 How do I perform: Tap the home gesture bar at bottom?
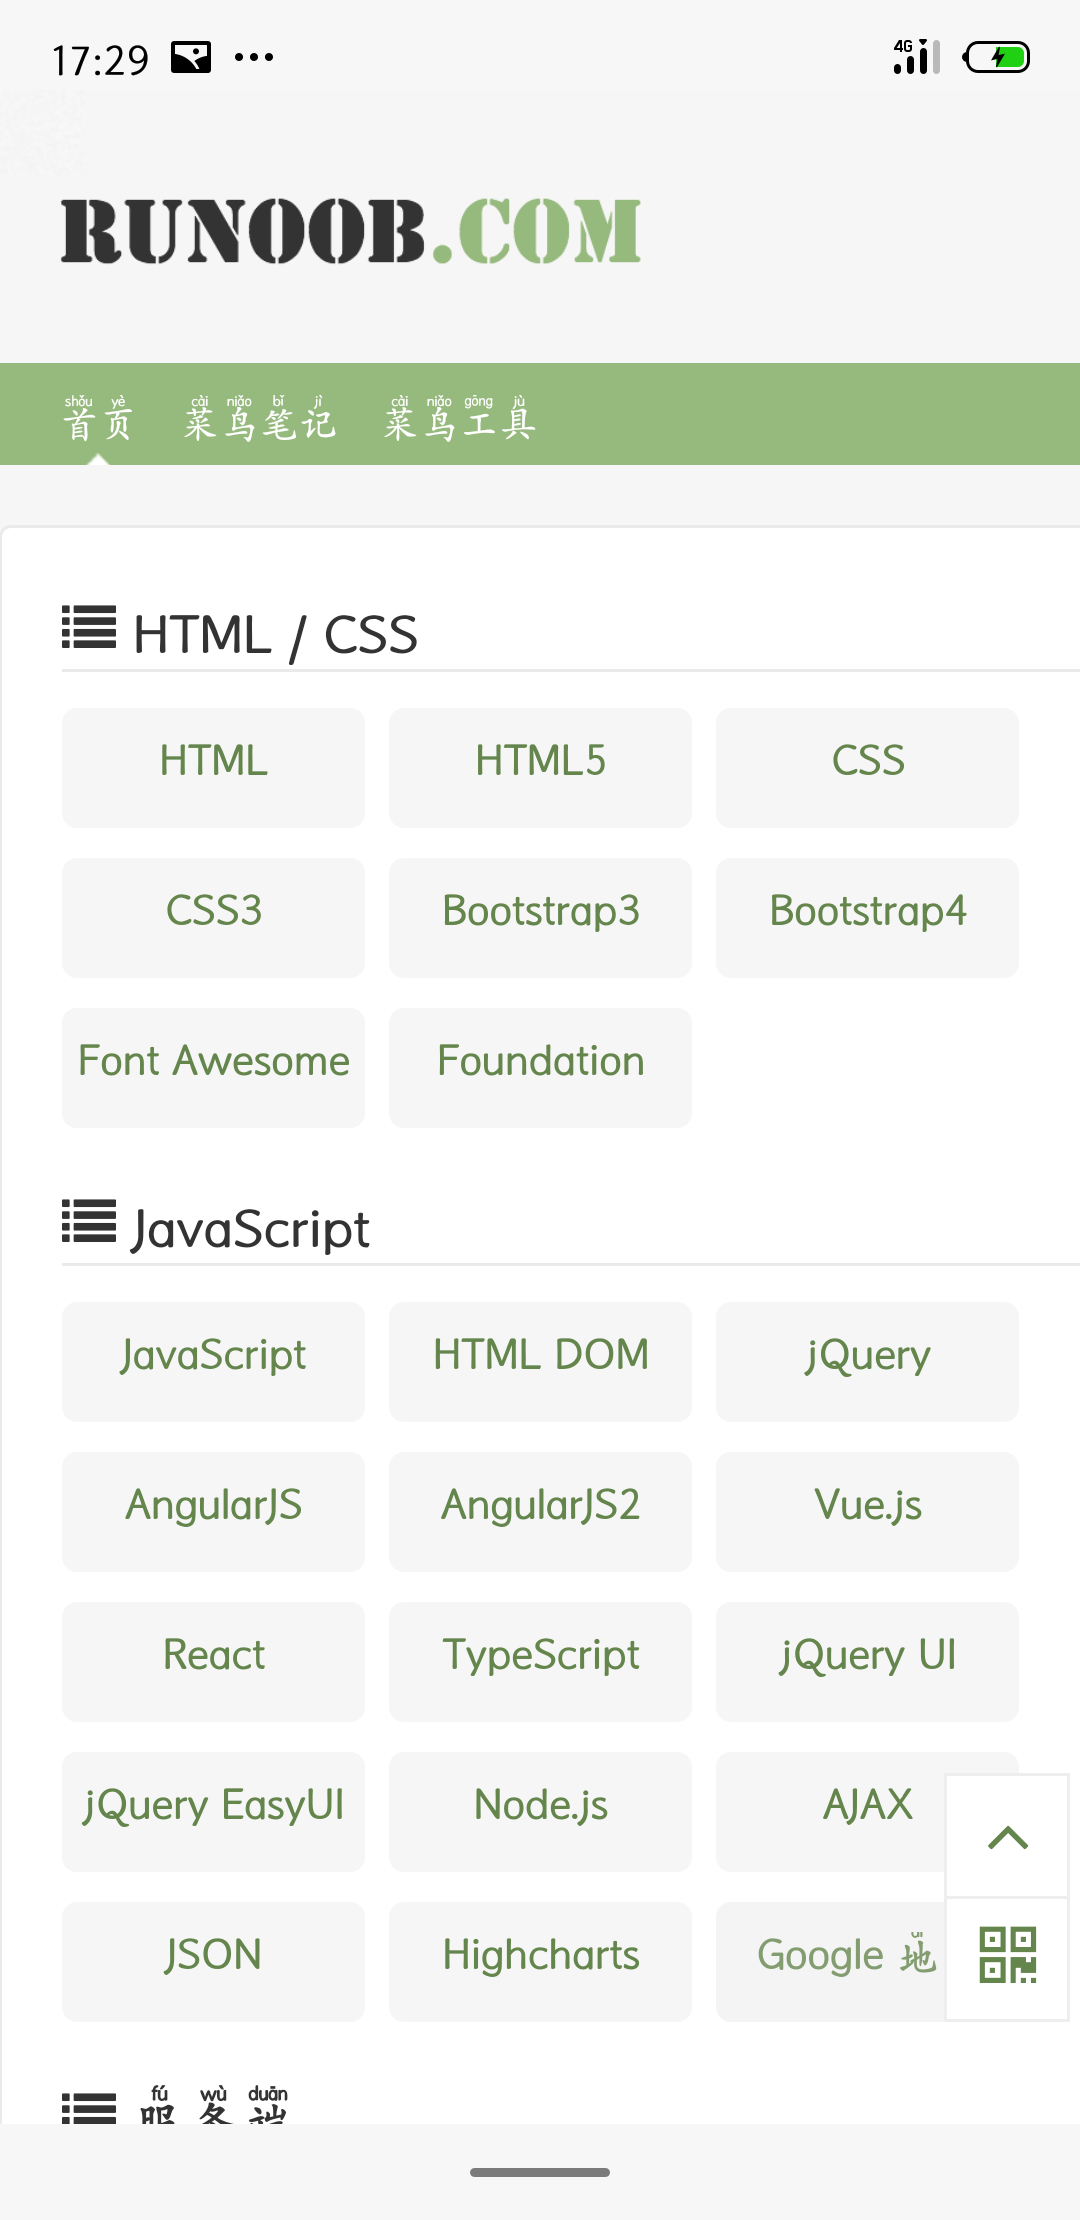540,2172
